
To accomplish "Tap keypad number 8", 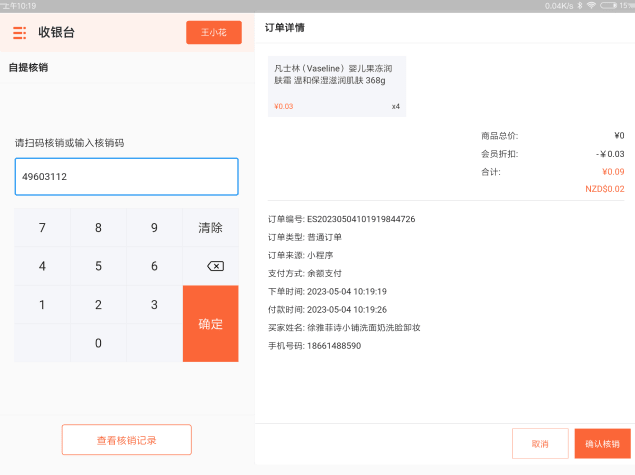I will click(98, 228).
